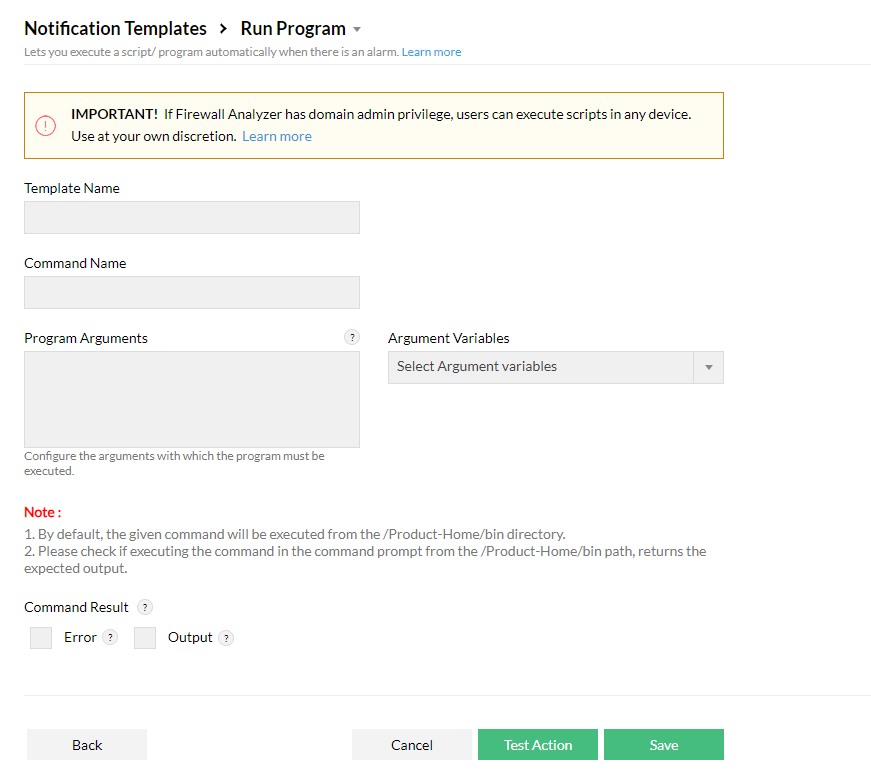Click the Template Name input field
Screen dimensions: 871x781
tap(191, 217)
